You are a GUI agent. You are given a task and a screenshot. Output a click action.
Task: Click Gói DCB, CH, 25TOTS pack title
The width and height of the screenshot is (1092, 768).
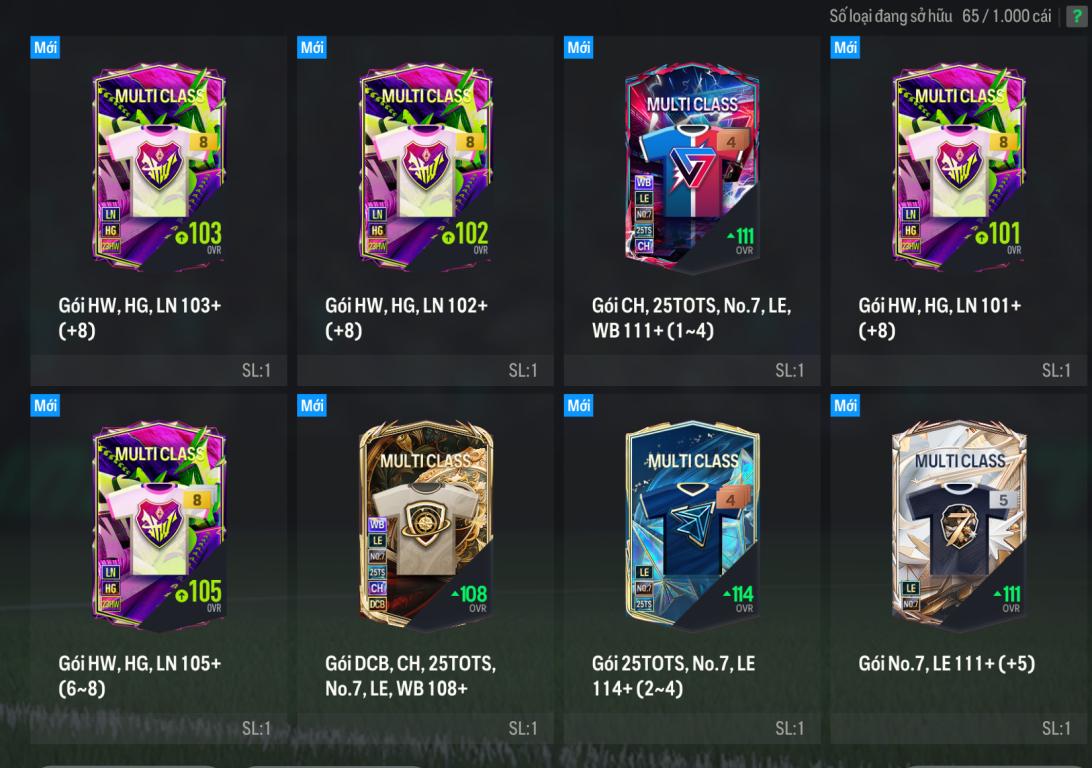tap(411, 675)
